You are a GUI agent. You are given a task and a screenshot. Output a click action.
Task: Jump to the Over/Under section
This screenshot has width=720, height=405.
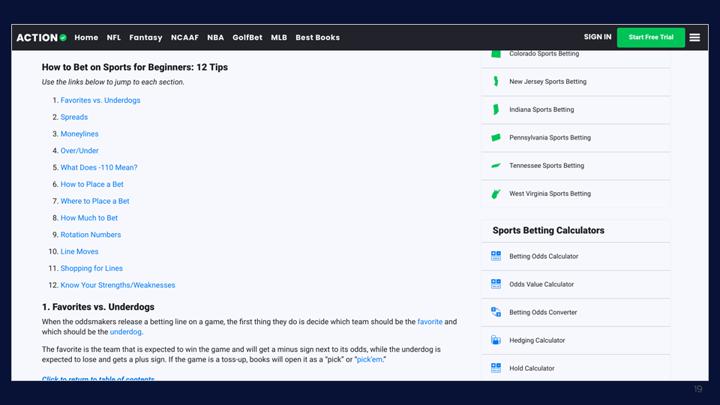tap(79, 151)
